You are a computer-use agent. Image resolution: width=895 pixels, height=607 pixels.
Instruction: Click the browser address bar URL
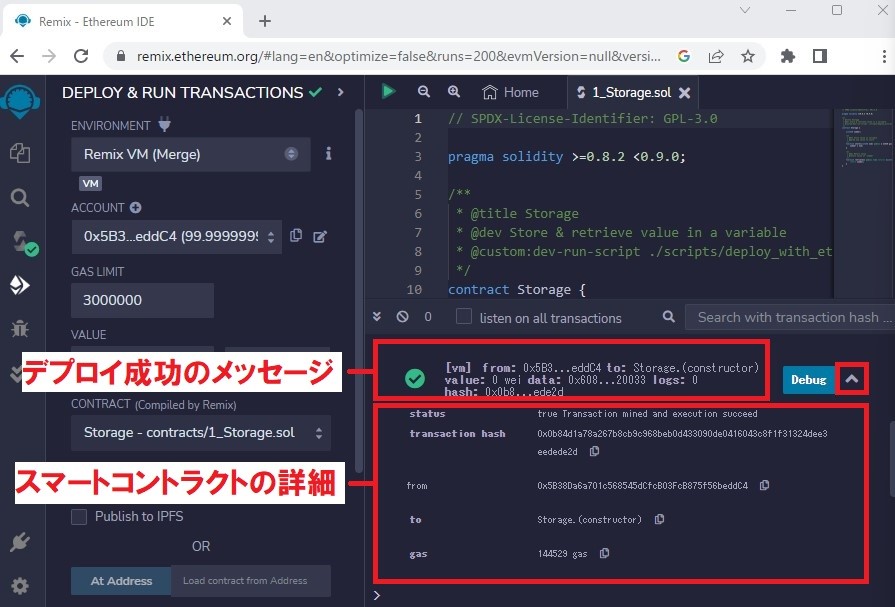point(398,56)
